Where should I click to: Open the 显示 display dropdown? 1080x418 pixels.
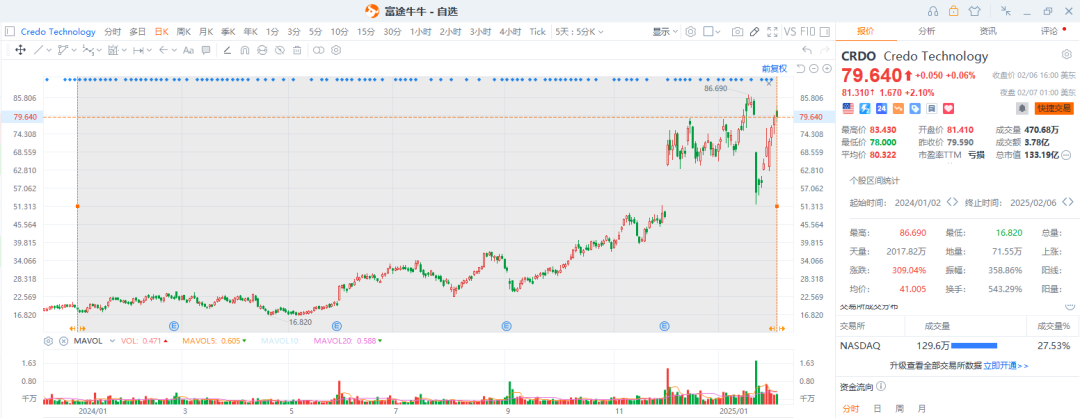pyautogui.click(x=665, y=32)
